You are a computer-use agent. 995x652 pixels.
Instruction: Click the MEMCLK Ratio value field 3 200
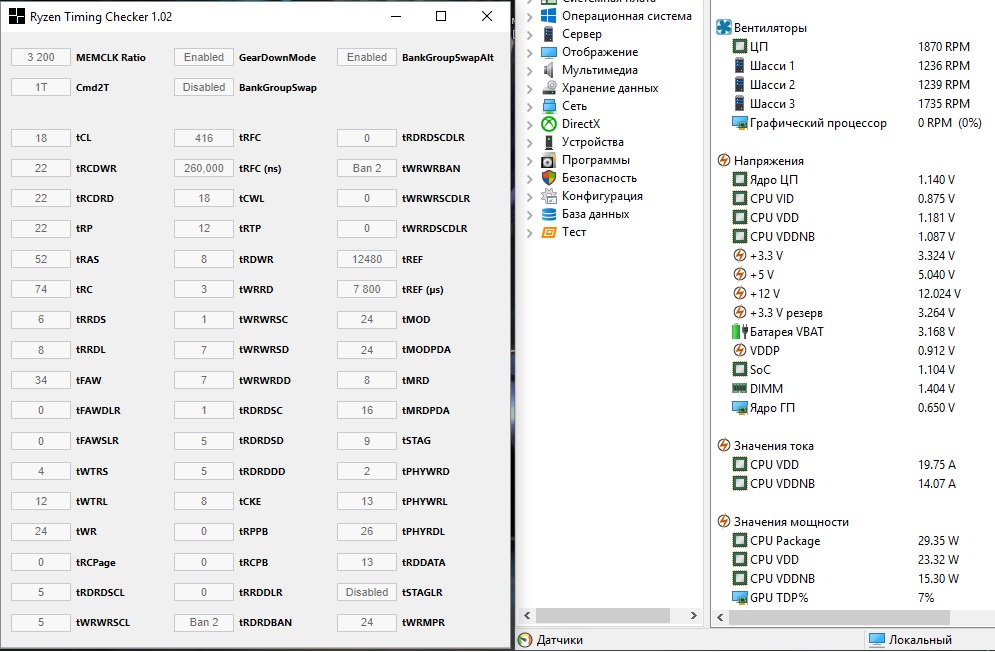[x=41, y=57]
